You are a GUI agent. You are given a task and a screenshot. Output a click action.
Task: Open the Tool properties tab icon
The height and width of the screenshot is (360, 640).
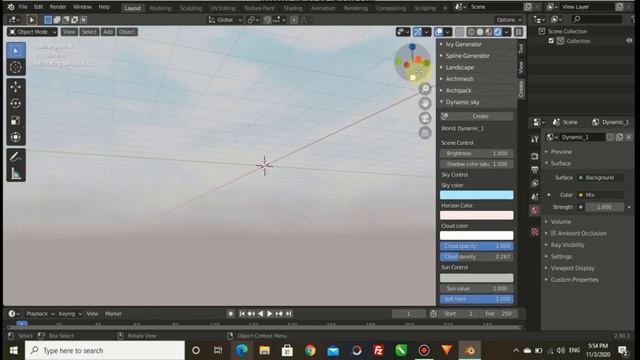pyautogui.click(x=535, y=139)
